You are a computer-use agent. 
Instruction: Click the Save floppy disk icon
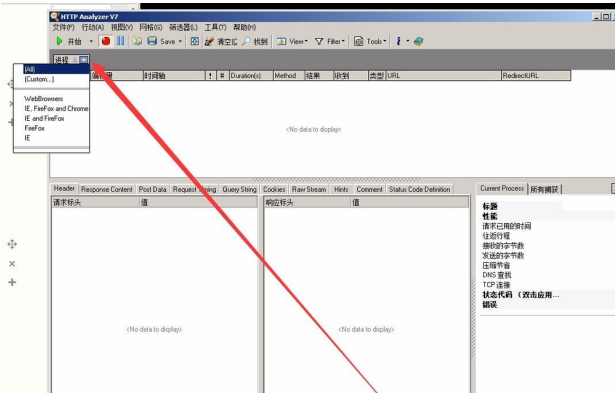(152, 41)
